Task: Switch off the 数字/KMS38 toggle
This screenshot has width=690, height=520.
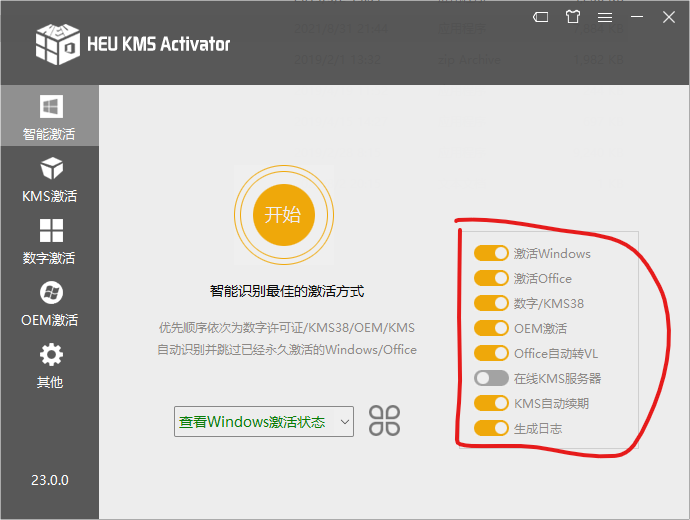Action: point(491,304)
